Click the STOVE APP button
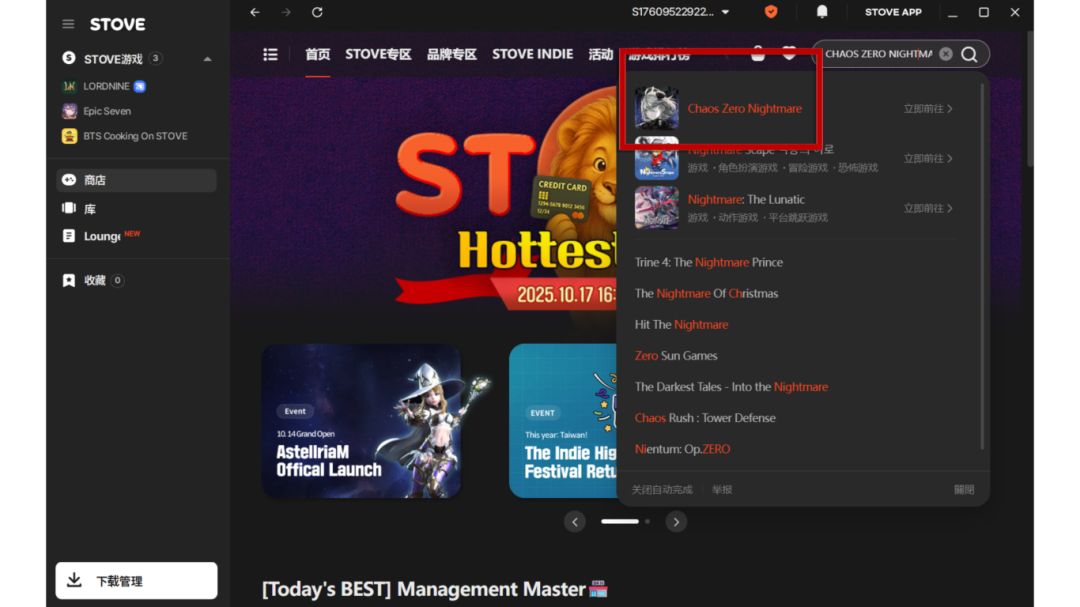 click(893, 12)
